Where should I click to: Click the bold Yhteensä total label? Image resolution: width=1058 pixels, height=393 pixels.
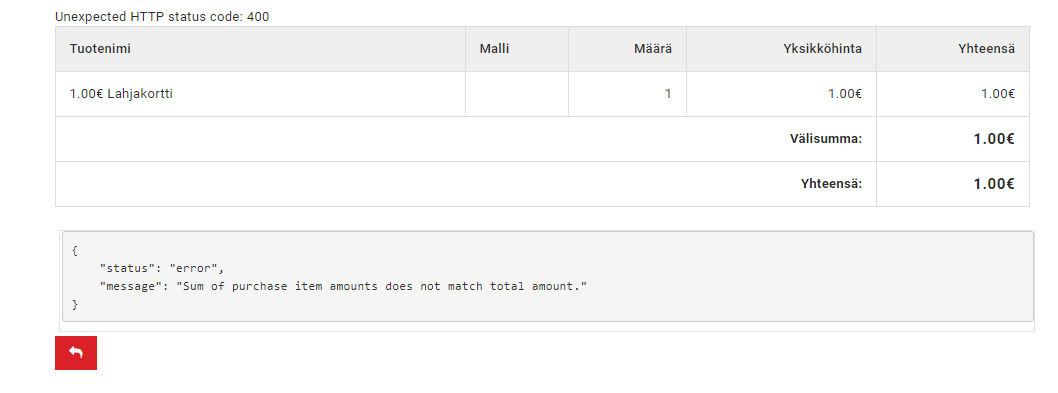click(831, 184)
